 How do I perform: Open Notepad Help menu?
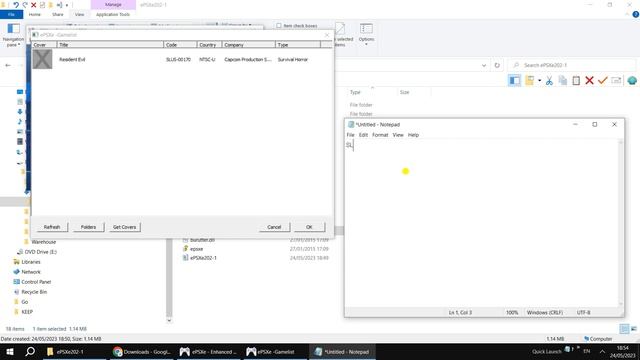pyautogui.click(x=413, y=135)
